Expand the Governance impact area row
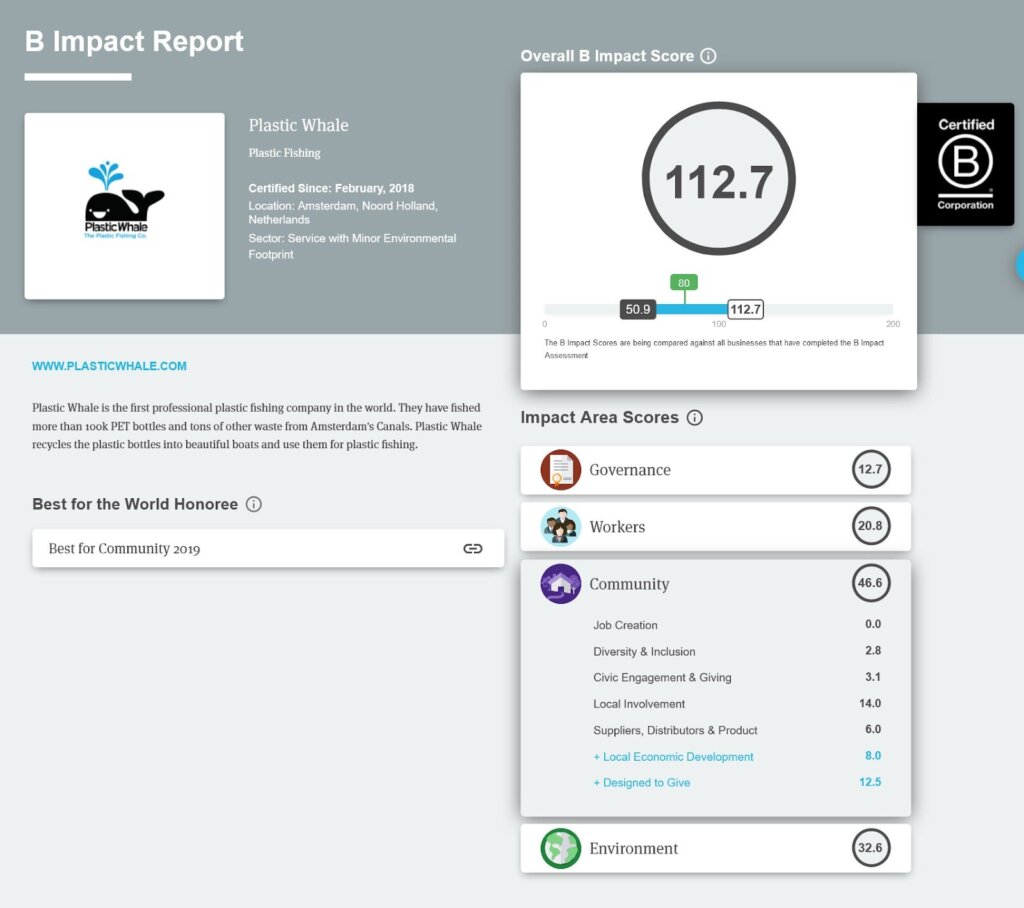 (716, 470)
